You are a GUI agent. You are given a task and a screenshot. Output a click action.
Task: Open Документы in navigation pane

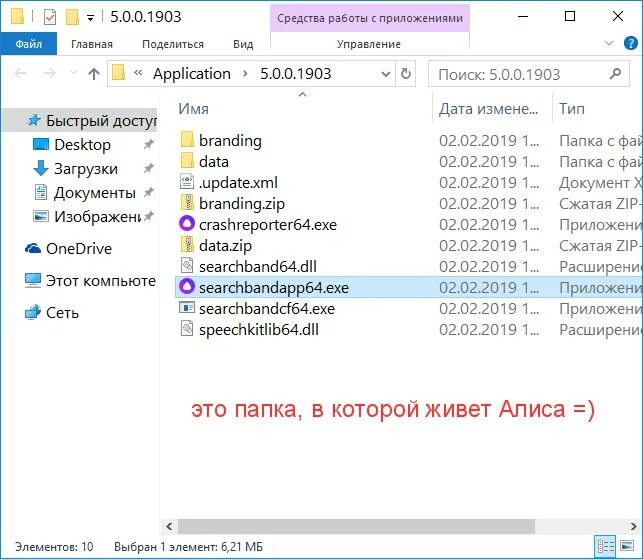94,193
